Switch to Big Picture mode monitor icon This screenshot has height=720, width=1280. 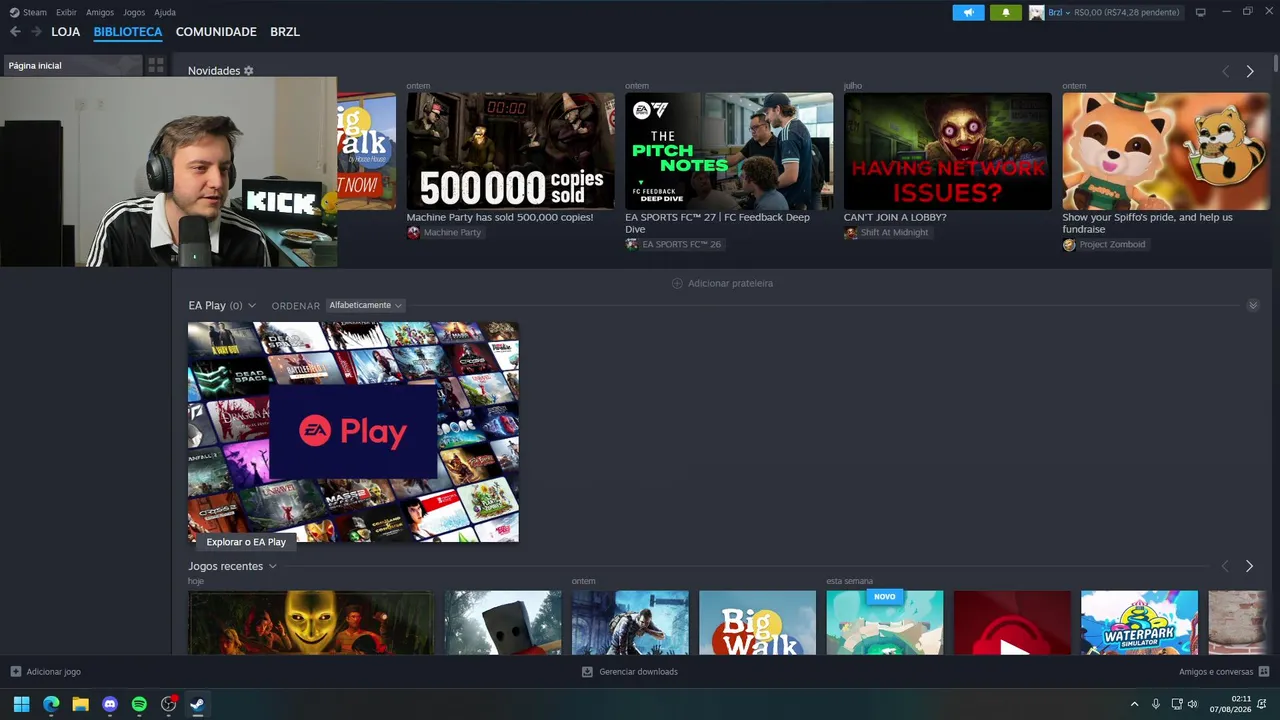pos(1200,12)
